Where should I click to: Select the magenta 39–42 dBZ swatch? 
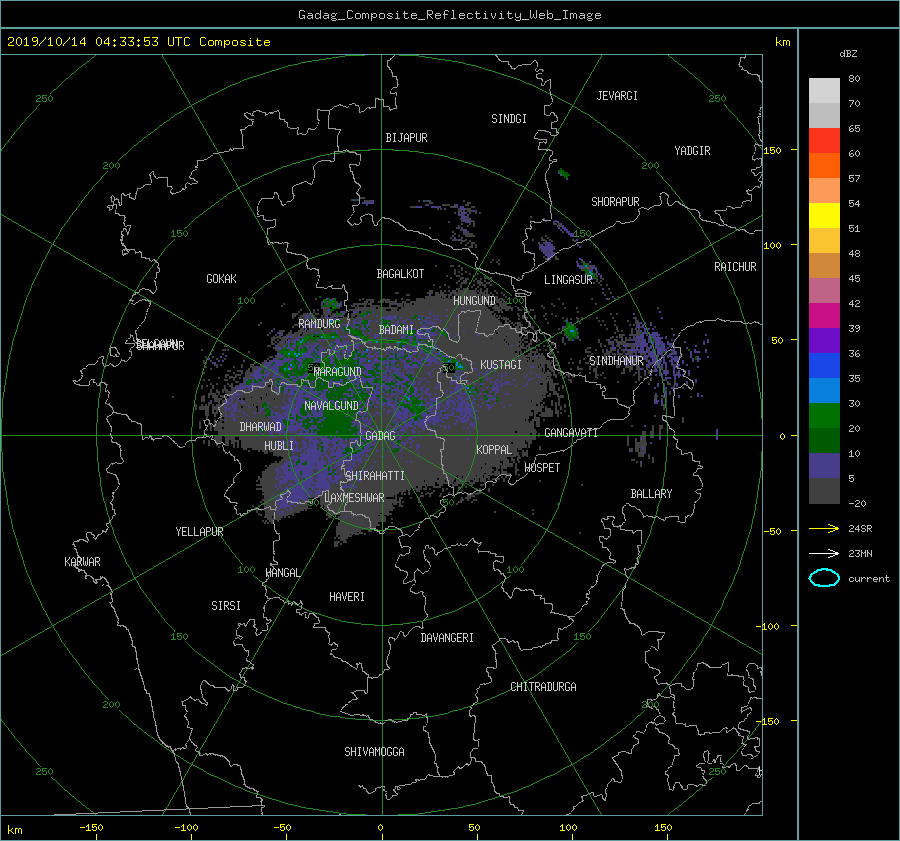[x=824, y=316]
